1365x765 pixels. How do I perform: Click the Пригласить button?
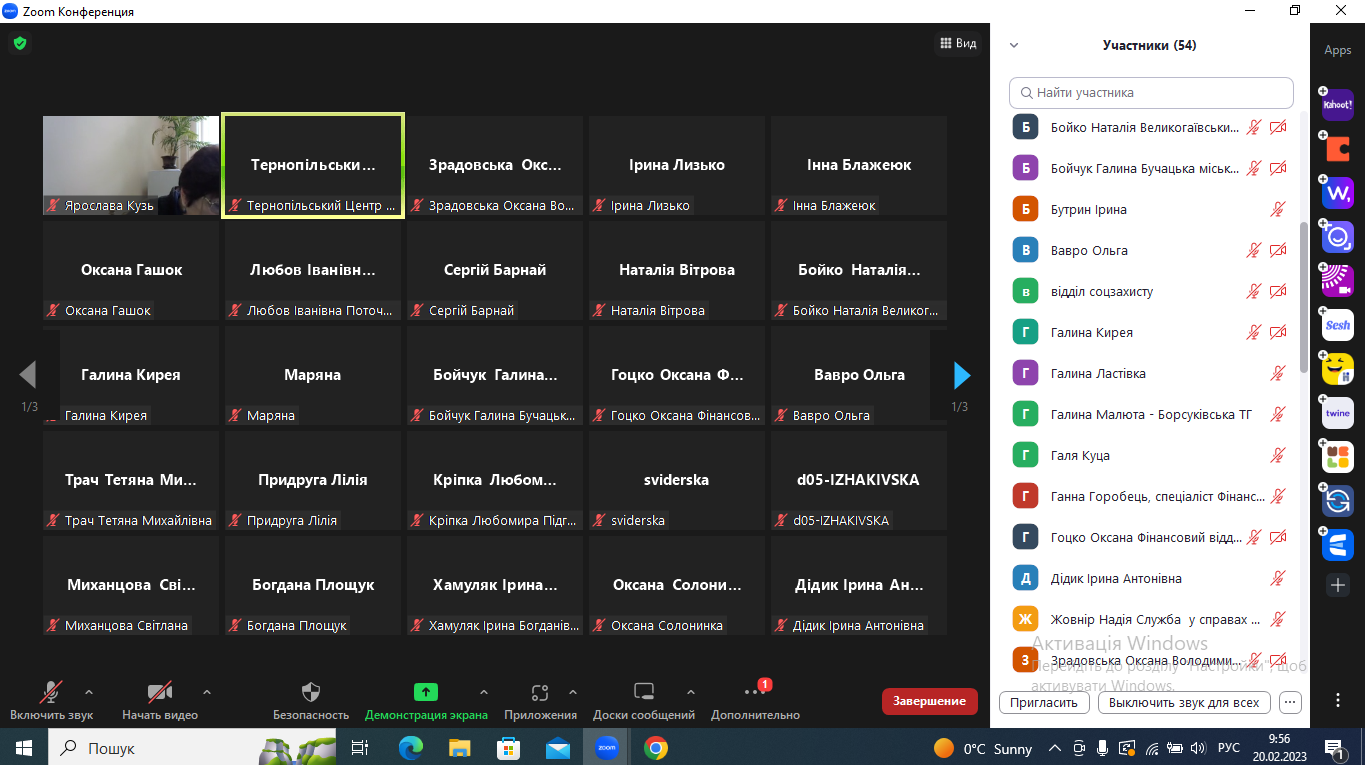pyautogui.click(x=1044, y=702)
